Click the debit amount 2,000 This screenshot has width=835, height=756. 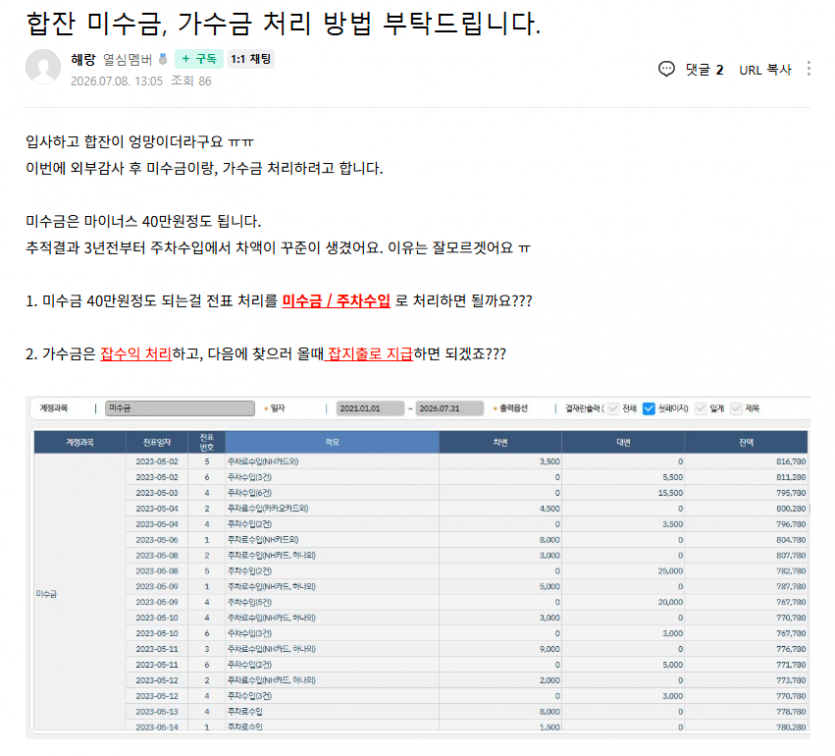pyautogui.click(x=550, y=680)
